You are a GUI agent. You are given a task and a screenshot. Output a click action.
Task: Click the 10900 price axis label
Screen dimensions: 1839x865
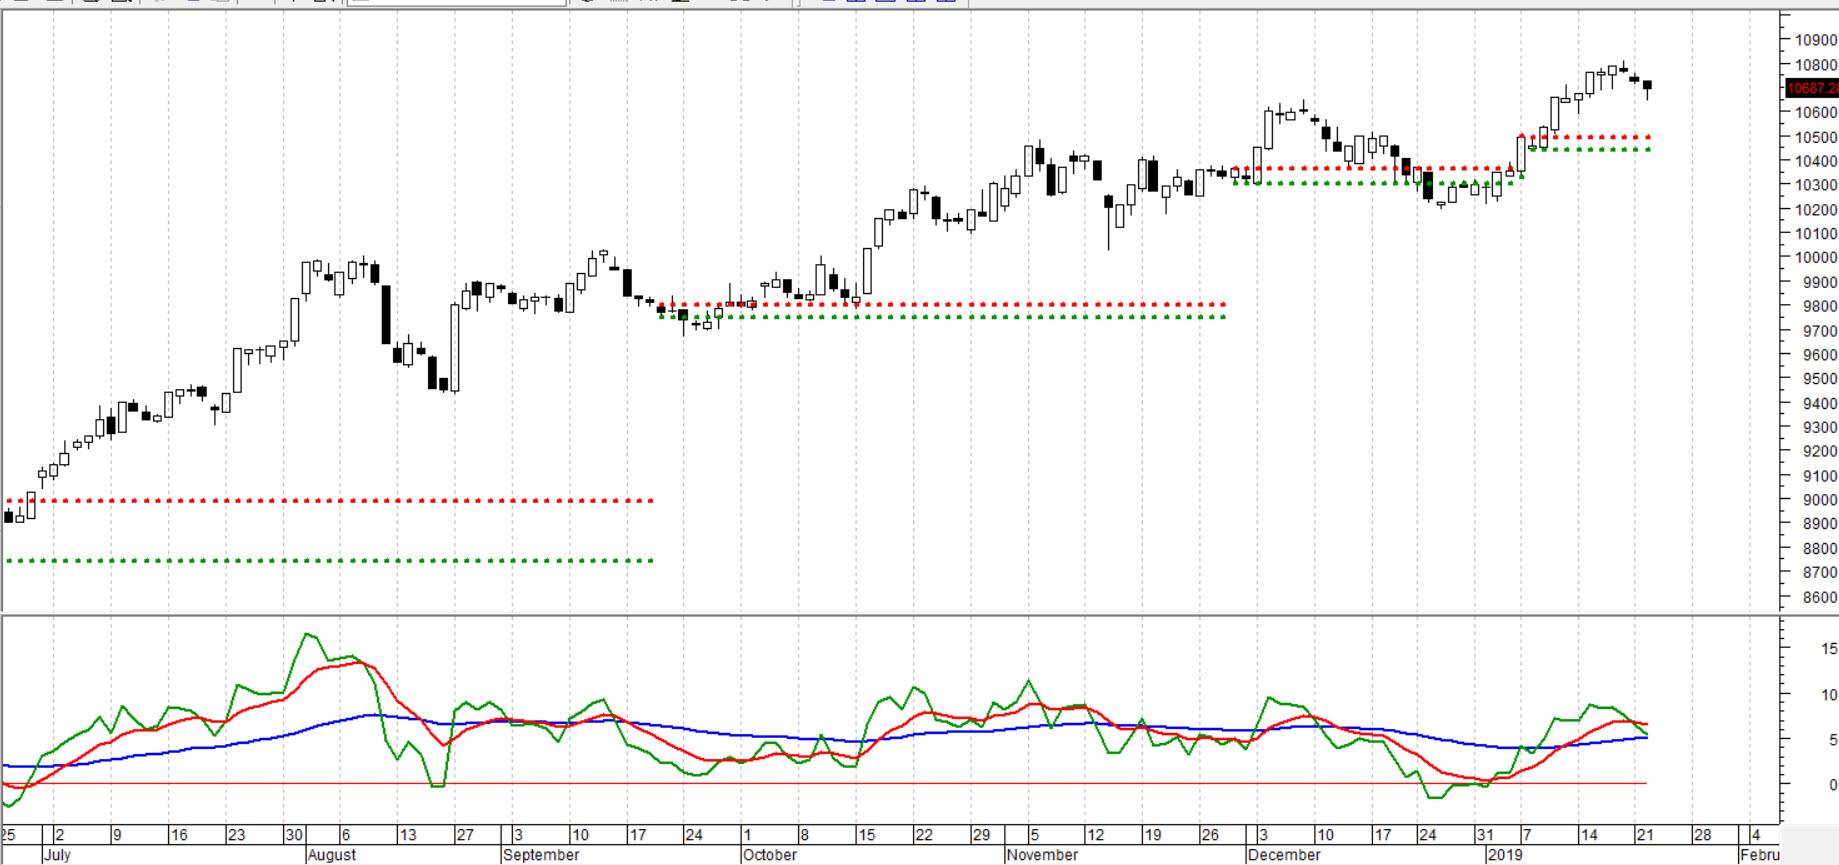point(1816,41)
